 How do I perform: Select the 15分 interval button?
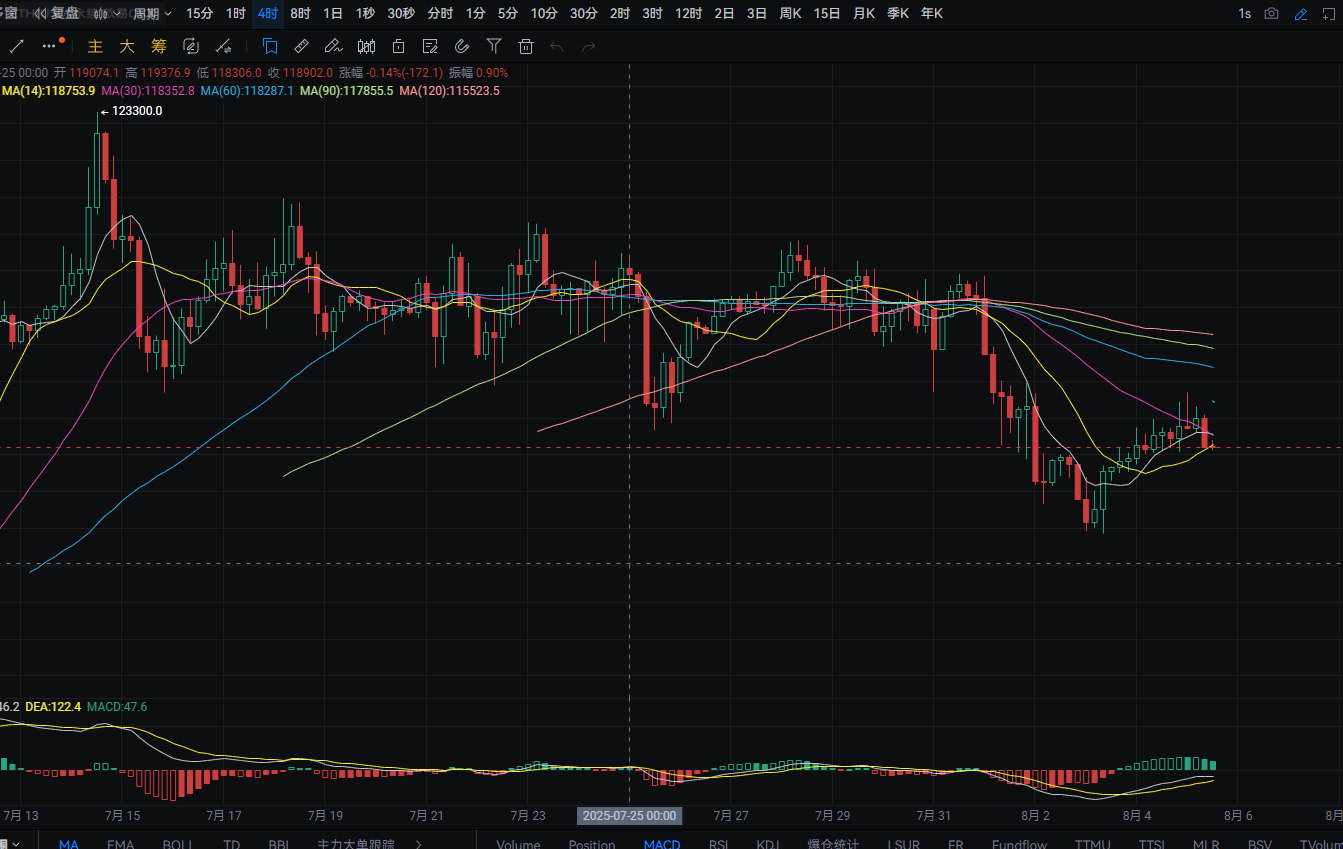200,14
